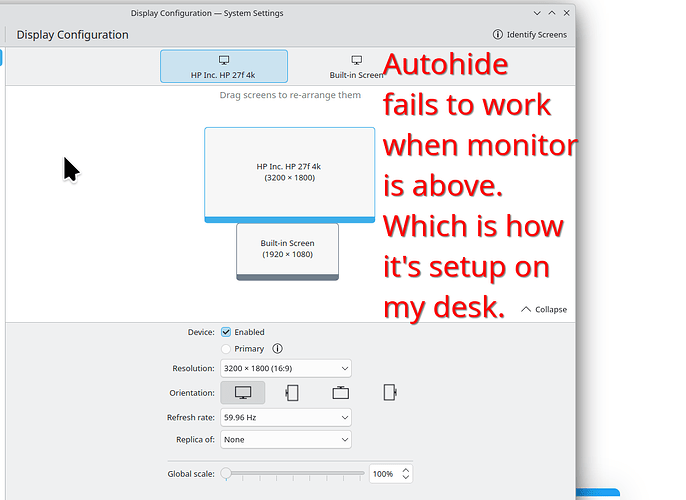686x500 pixels.
Task: Click the monitor icon on the HP 27f tab
Action: pyautogui.click(x=224, y=60)
